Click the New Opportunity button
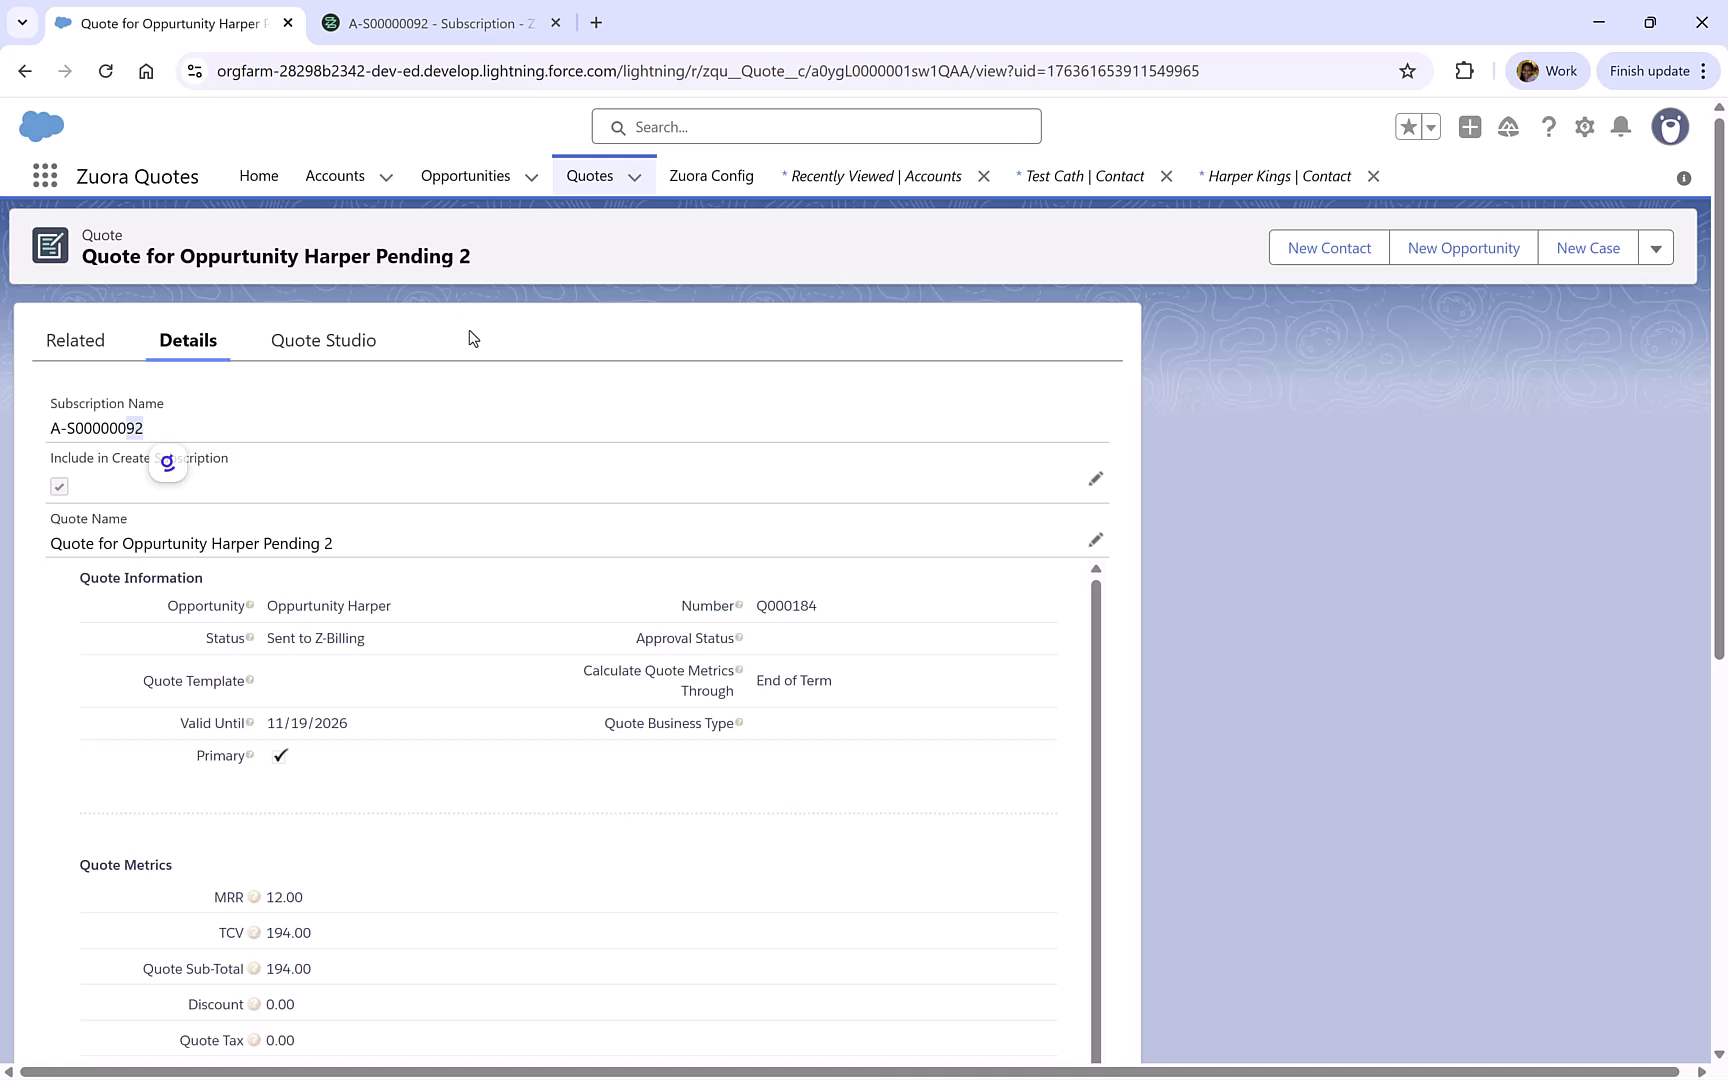The height and width of the screenshot is (1080, 1728). tap(1462, 247)
